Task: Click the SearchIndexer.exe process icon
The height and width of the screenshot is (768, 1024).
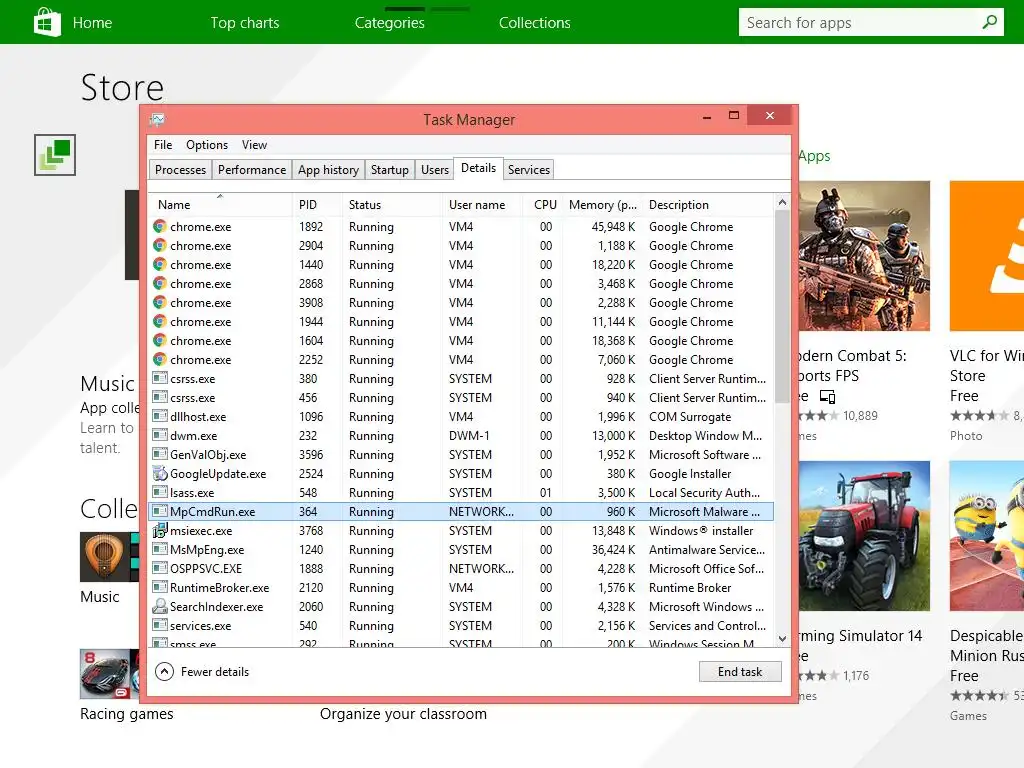Action: [160, 606]
